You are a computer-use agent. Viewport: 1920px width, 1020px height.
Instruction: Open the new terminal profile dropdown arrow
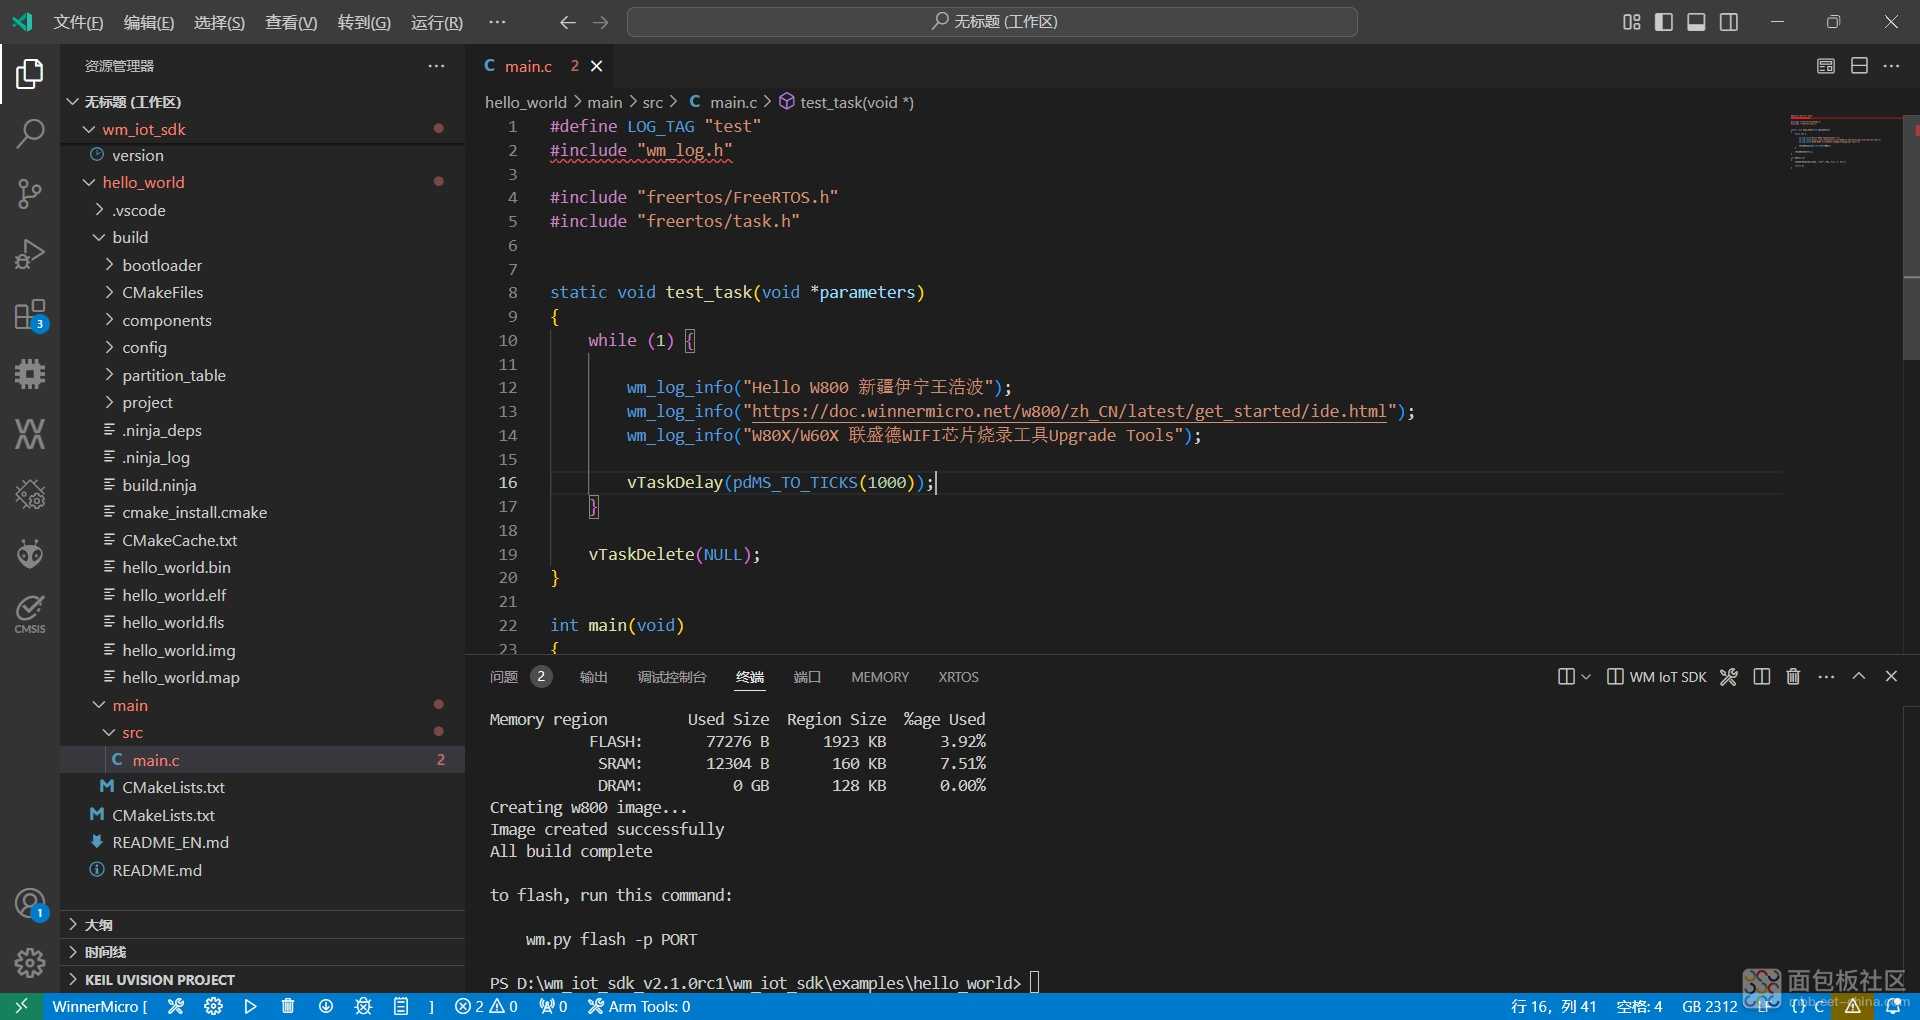(x=1586, y=677)
